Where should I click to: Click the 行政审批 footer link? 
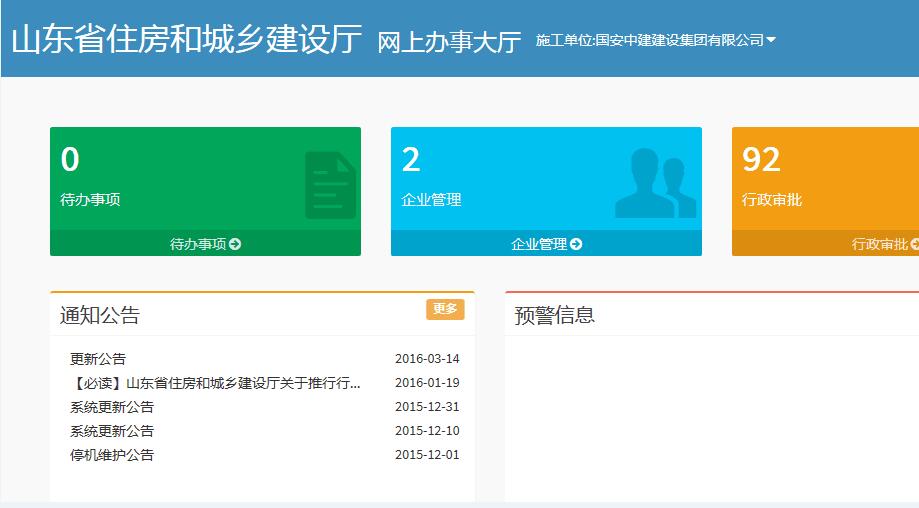[880, 244]
